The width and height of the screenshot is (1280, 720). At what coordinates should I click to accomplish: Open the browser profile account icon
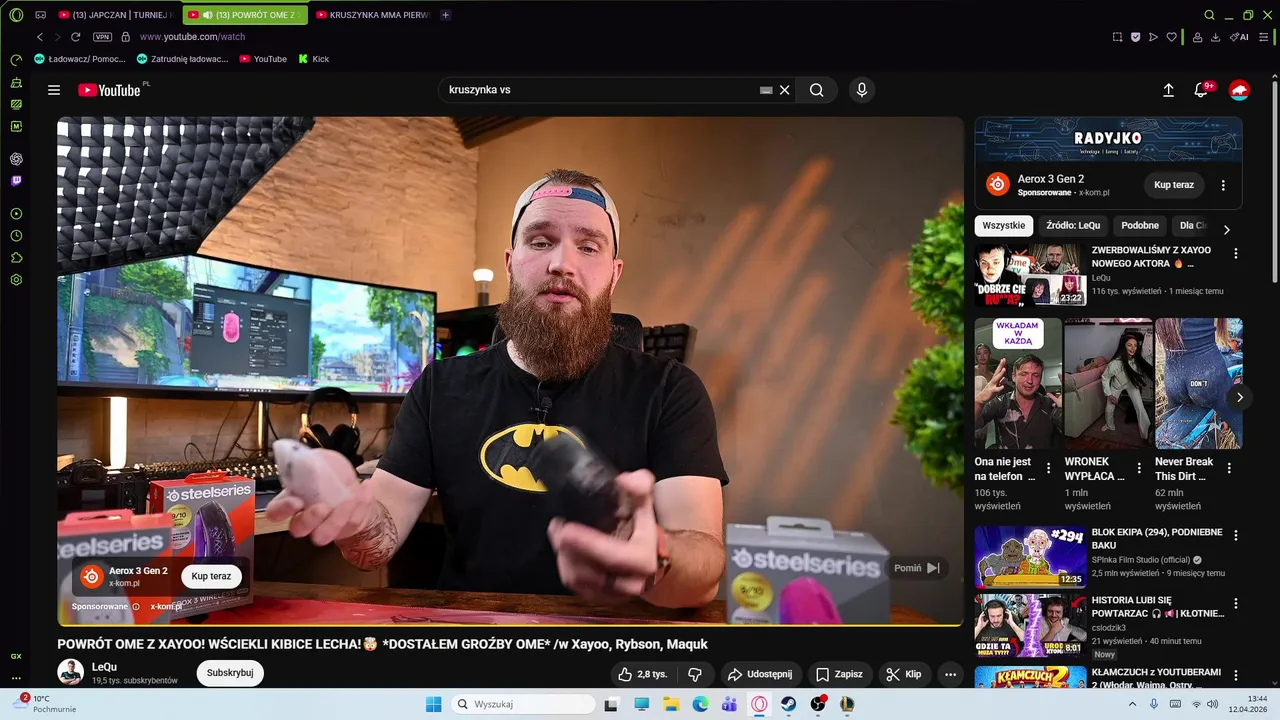pos(1196,37)
